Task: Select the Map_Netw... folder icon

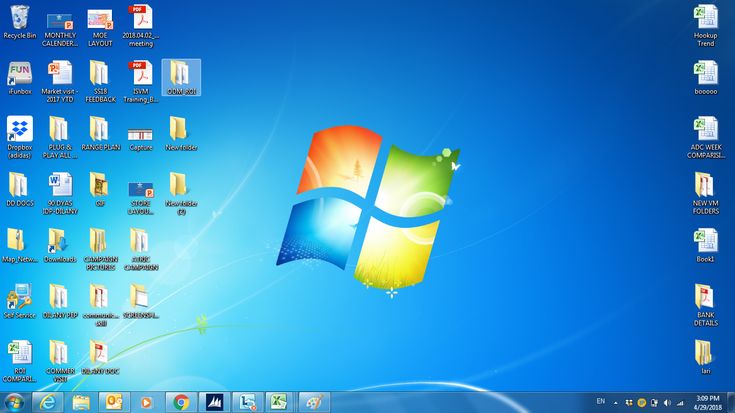Action: click(20, 245)
